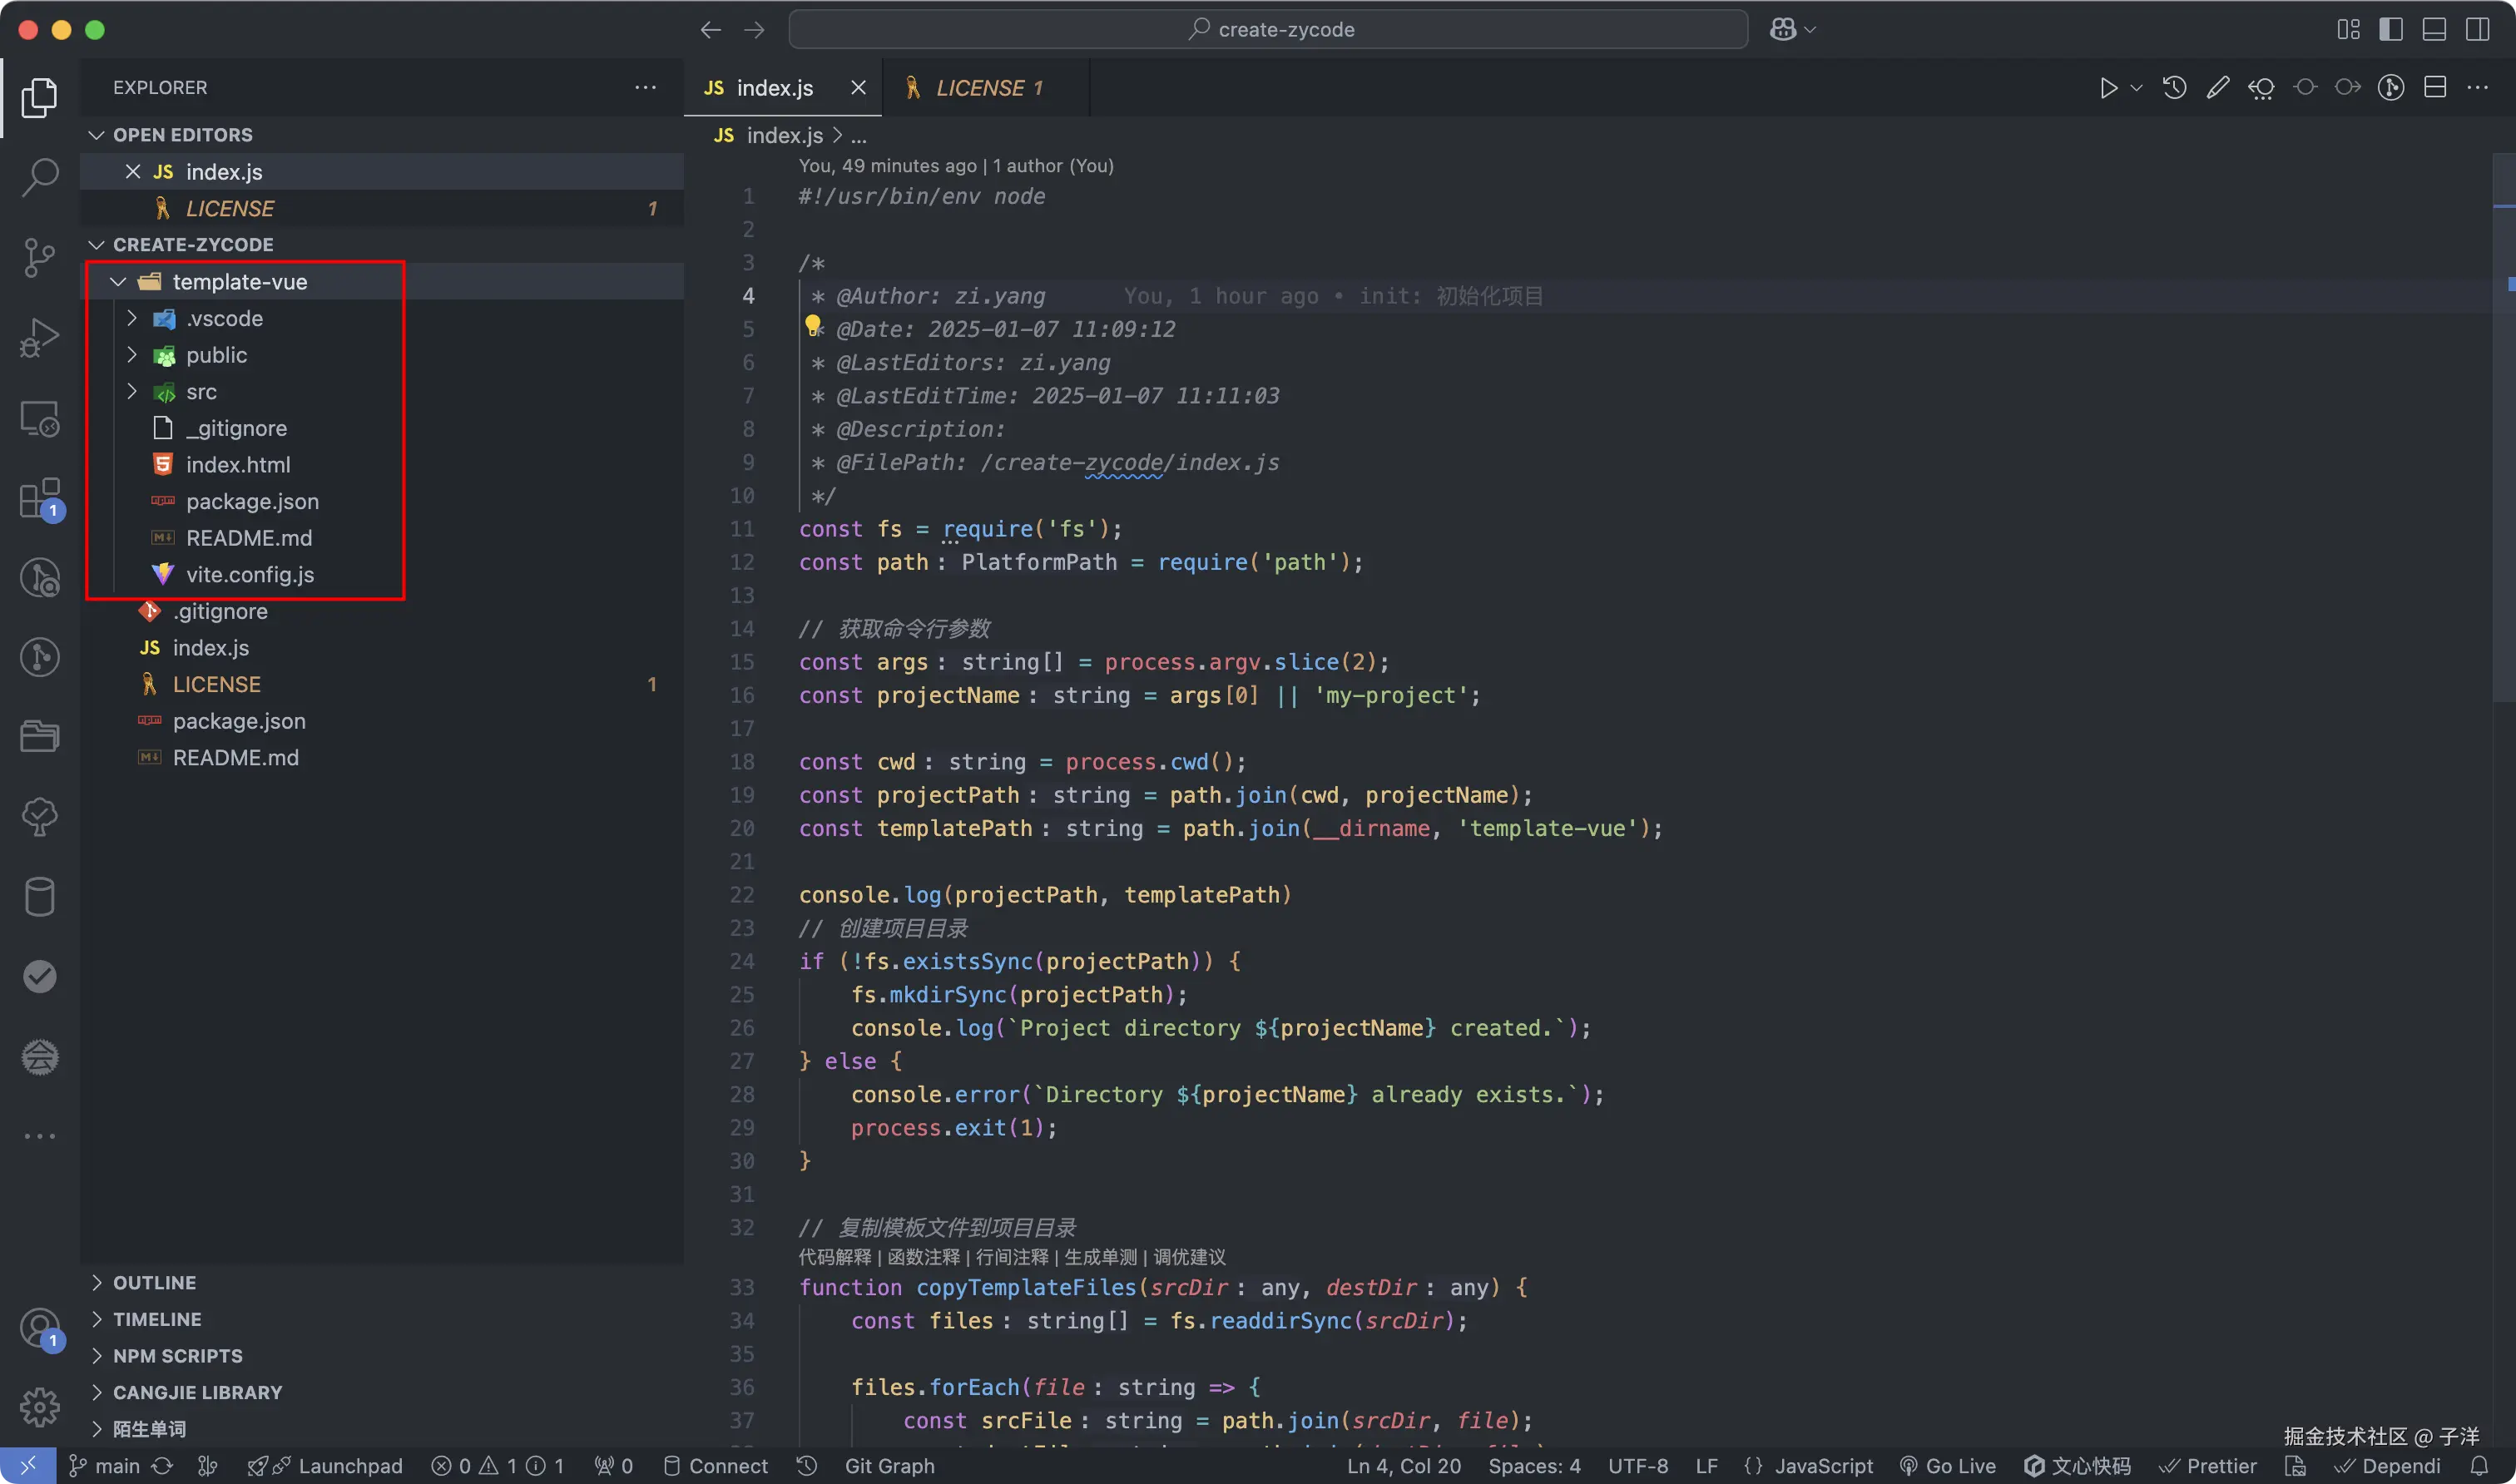Viewport: 2516px width, 1484px height.
Task: Toggle the primary side bar layout button
Action: (x=2391, y=30)
